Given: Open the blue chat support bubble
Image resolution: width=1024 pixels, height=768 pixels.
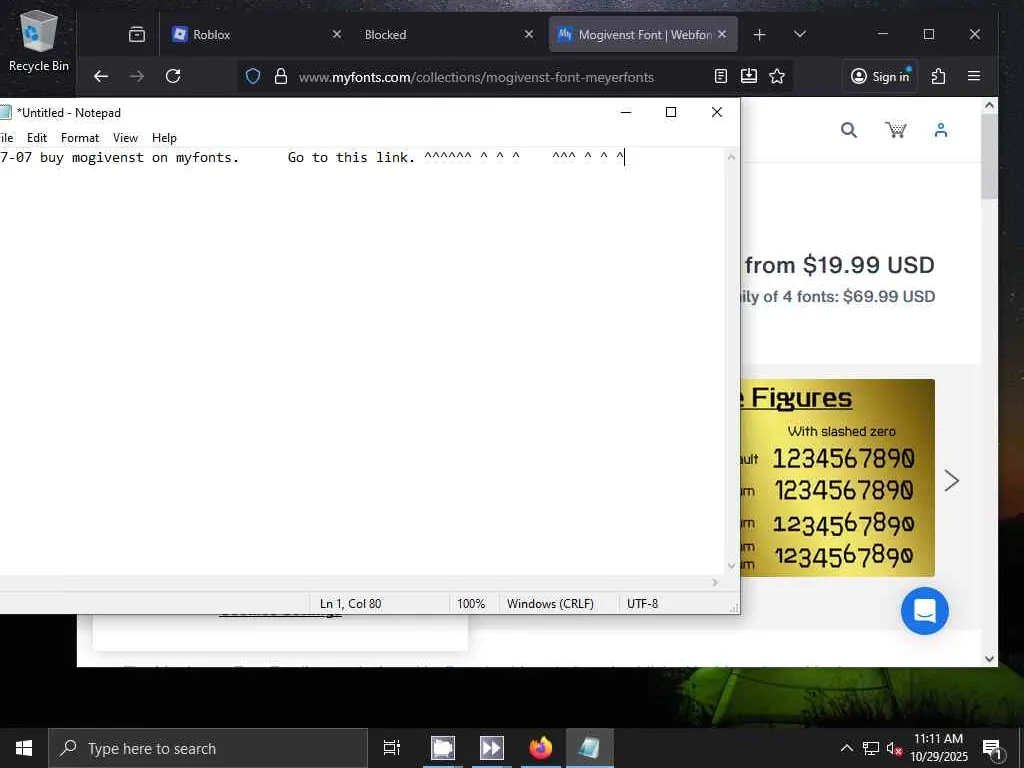Looking at the screenshot, I should [925, 611].
